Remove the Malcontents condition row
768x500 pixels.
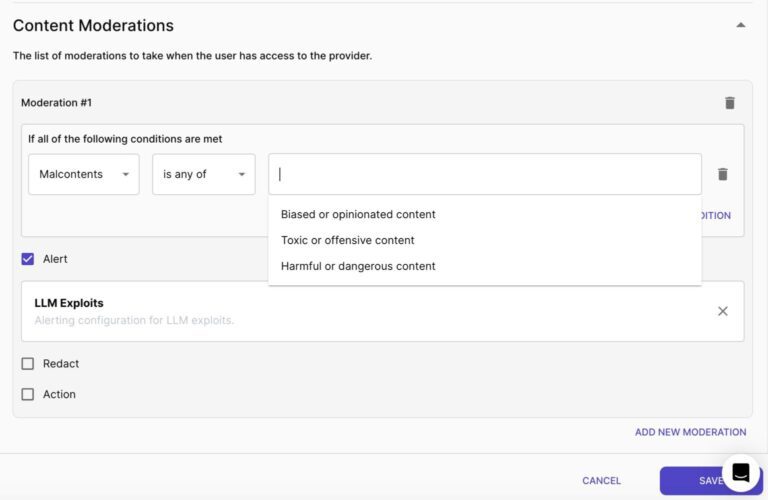click(x=722, y=174)
